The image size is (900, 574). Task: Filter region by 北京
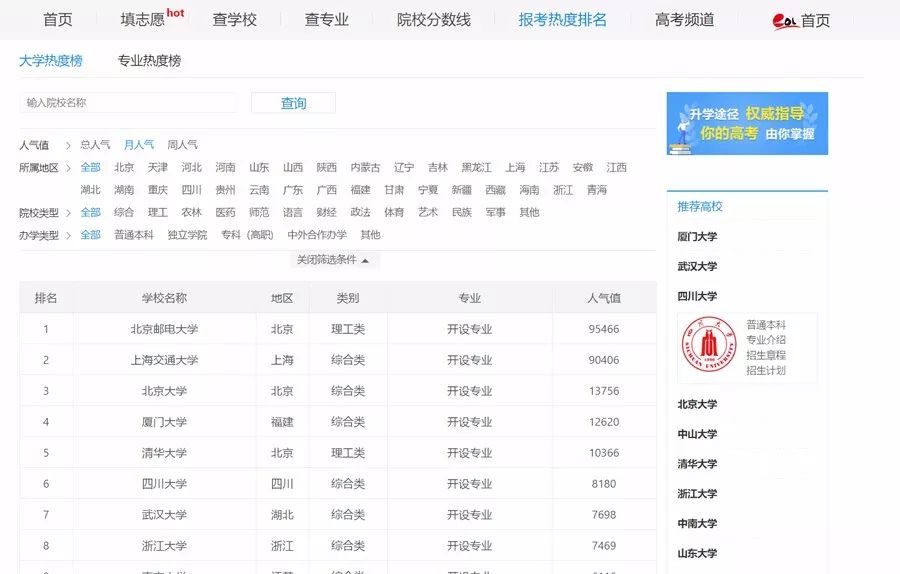124,168
